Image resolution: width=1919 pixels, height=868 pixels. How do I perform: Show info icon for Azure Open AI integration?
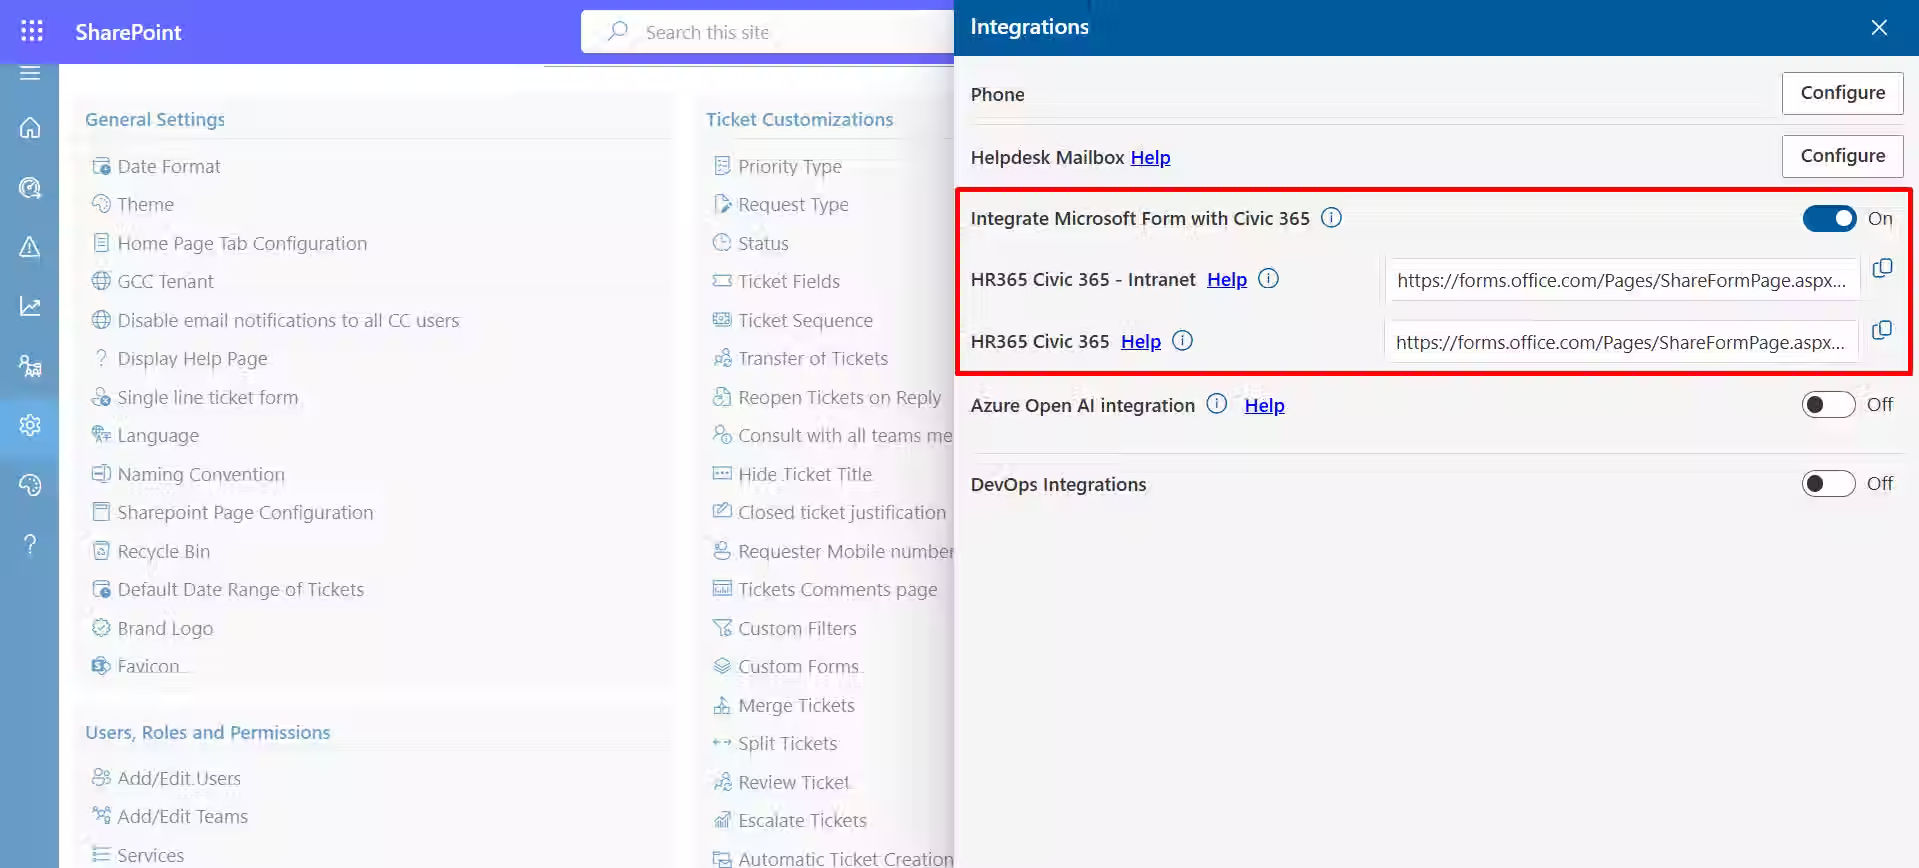[1216, 403]
